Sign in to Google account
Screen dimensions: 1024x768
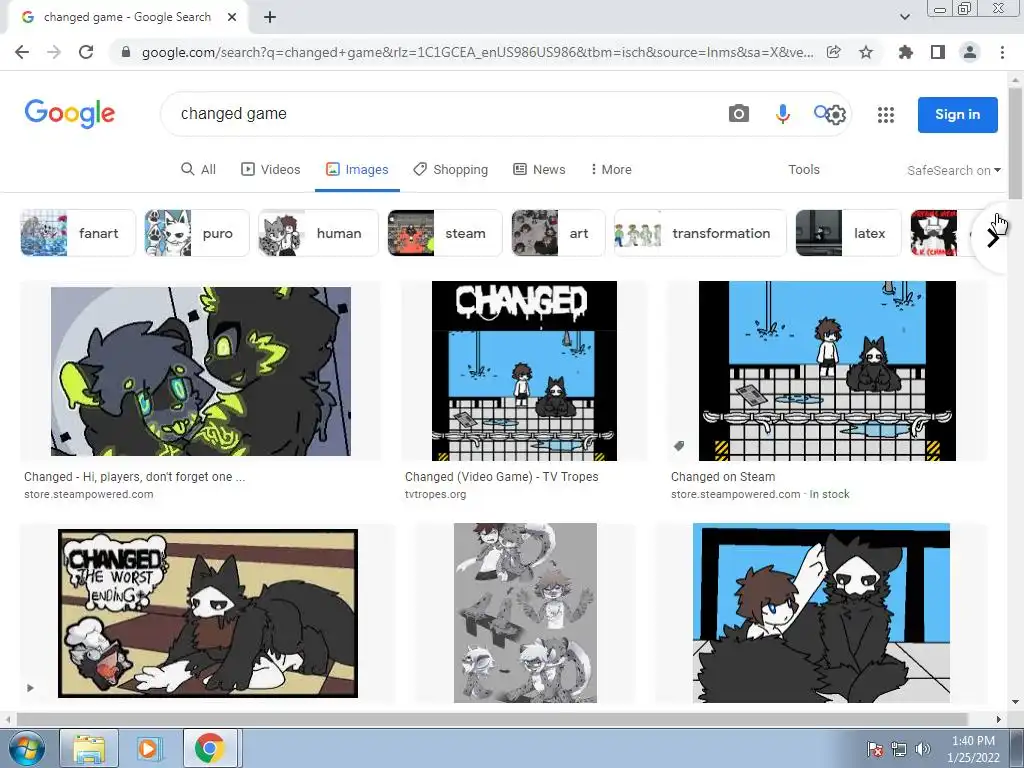click(x=957, y=114)
